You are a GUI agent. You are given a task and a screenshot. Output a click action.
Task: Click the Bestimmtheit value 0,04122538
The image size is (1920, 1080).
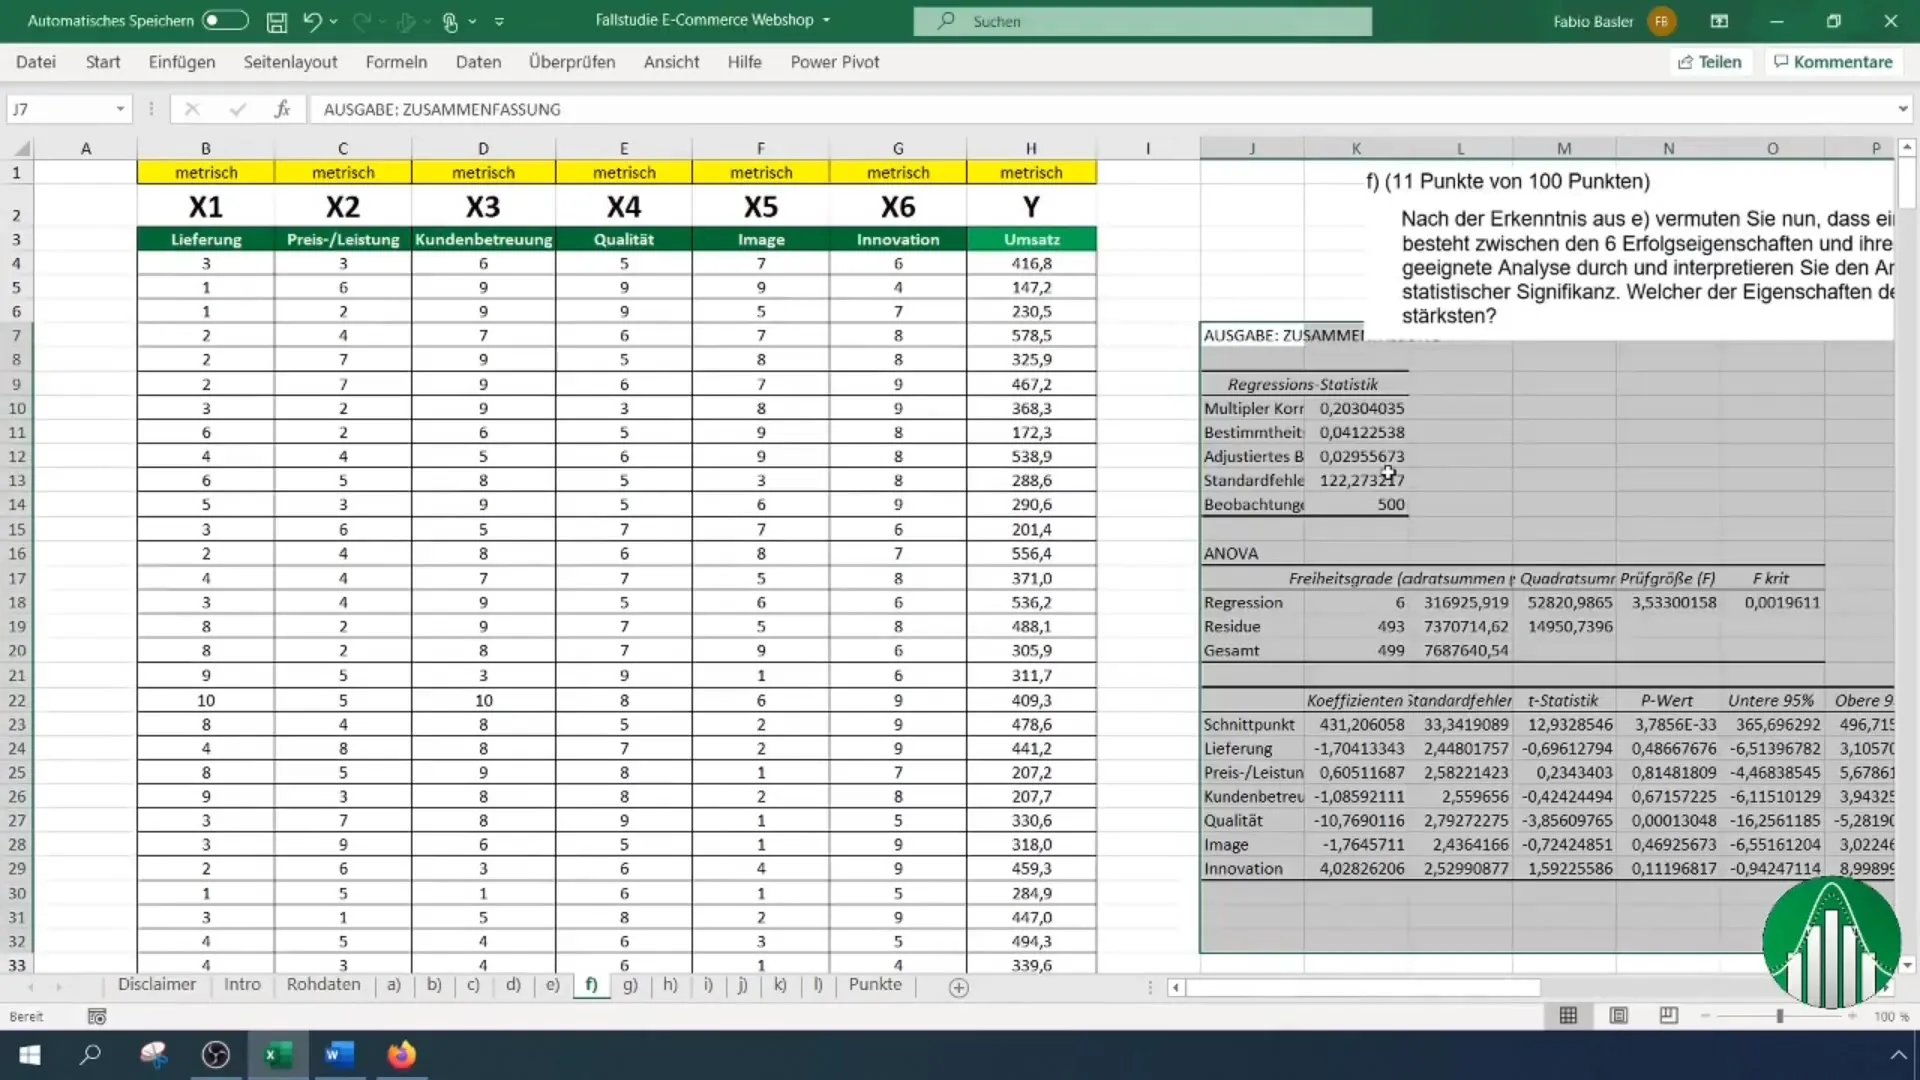[x=1358, y=432]
